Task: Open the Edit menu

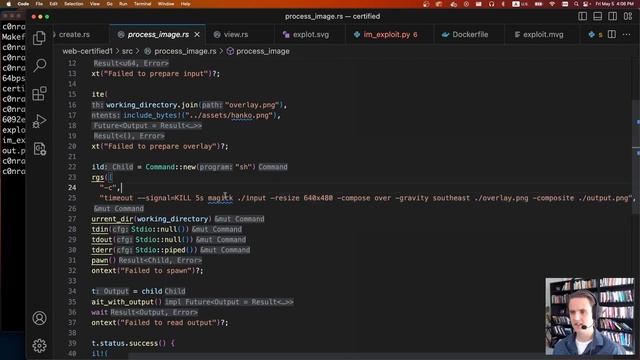Action: (x=53, y=4)
